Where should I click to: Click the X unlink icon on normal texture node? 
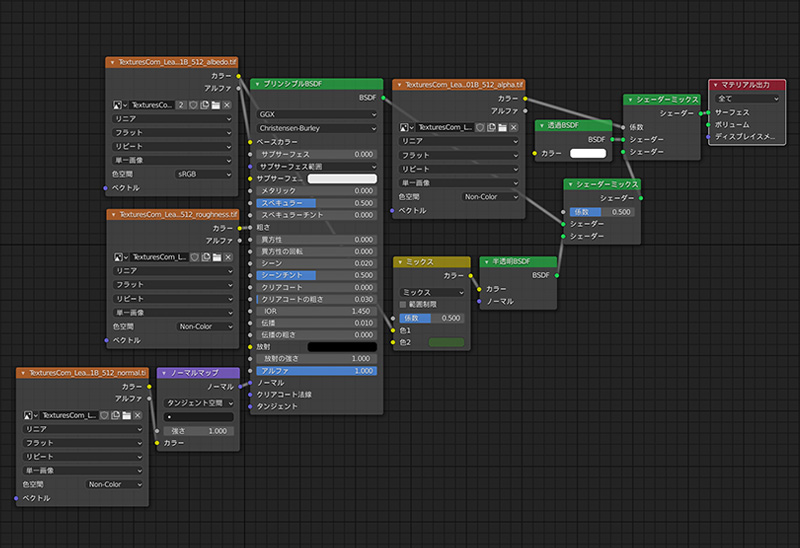[x=138, y=415]
